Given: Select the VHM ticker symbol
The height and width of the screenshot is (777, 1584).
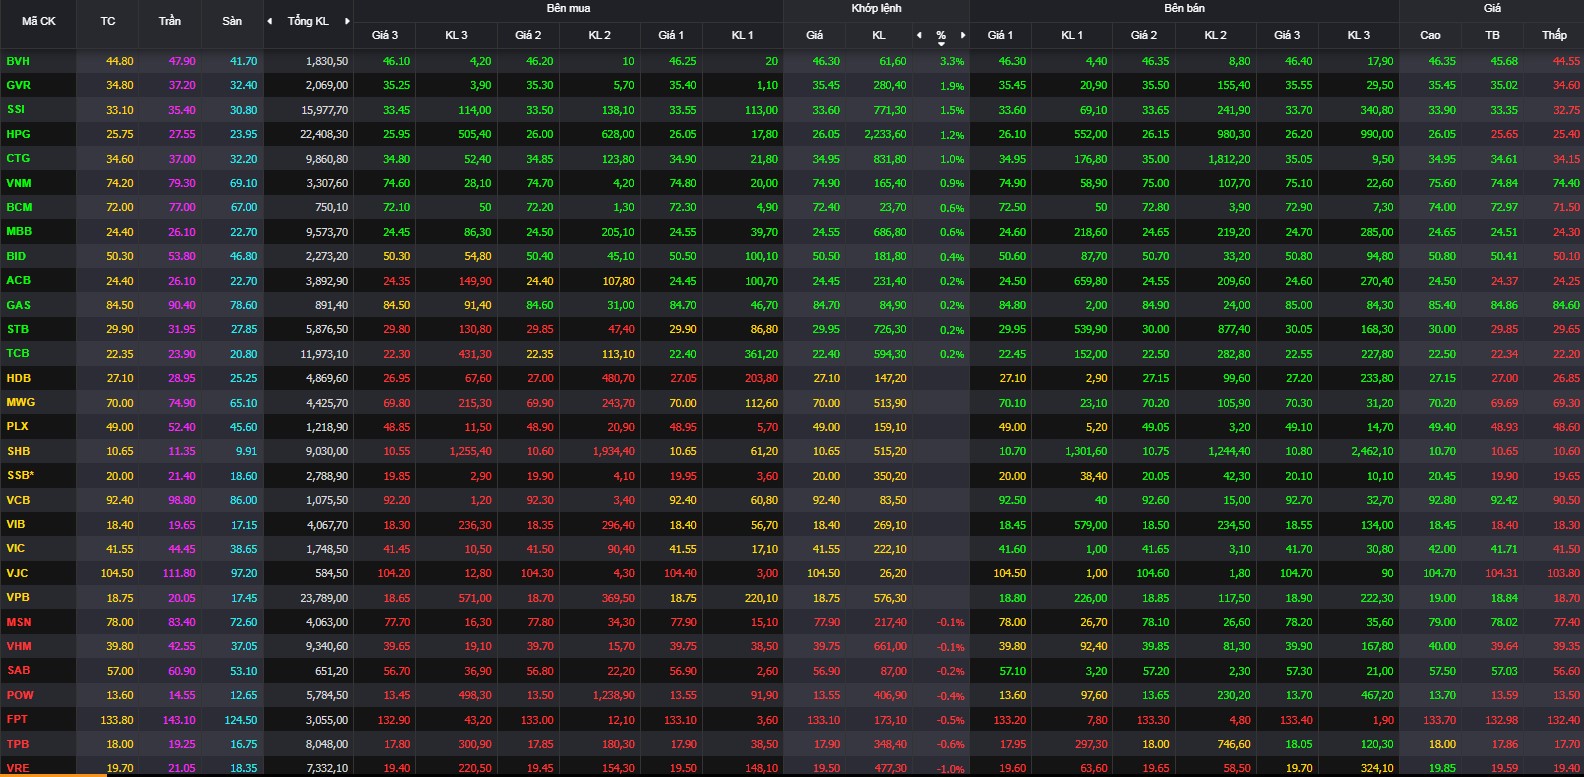Looking at the screenshot, I should (19, 647).
